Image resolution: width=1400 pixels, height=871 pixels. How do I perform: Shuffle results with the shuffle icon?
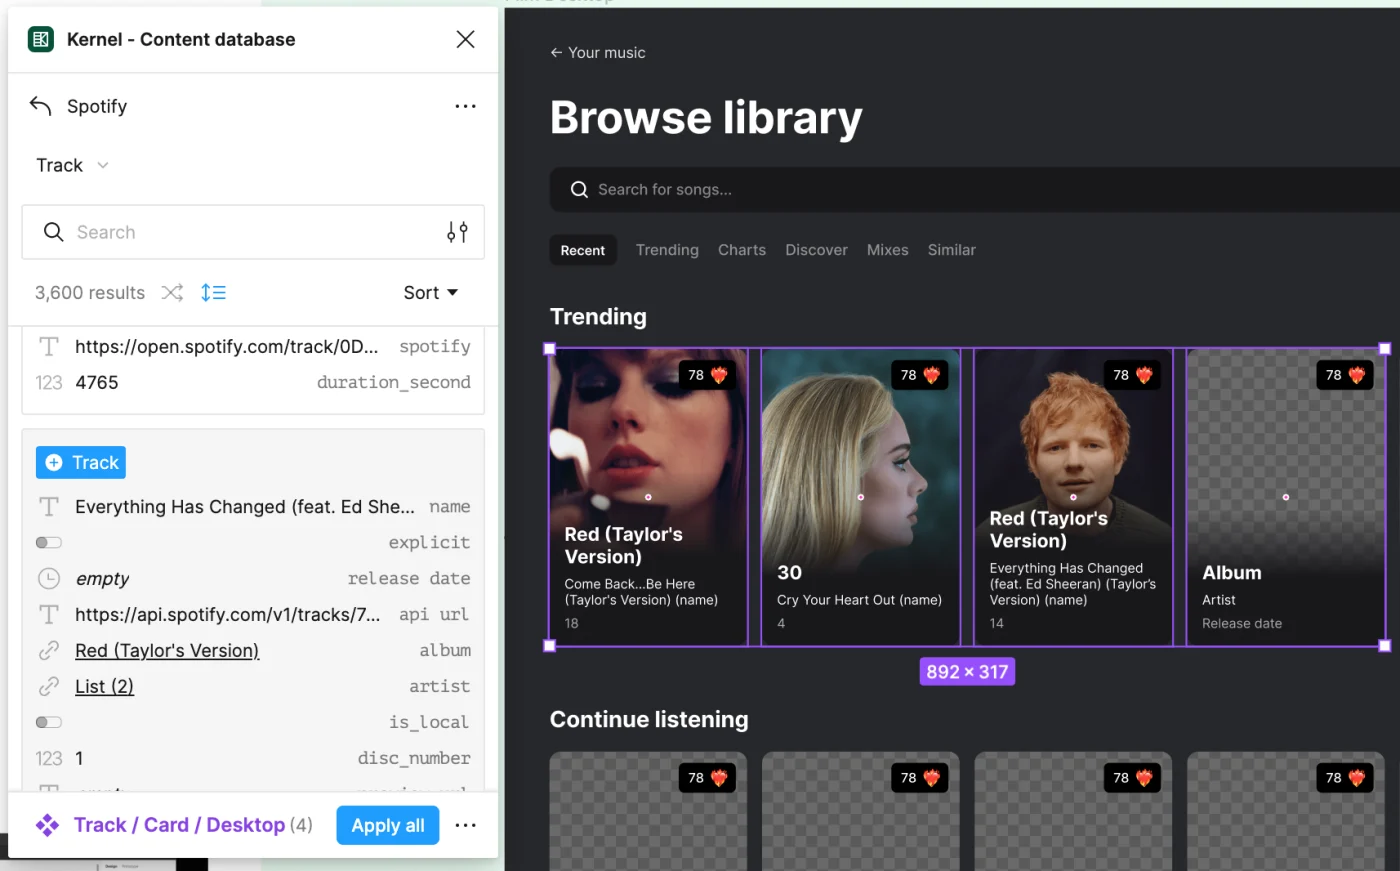[x=173, y=292]
